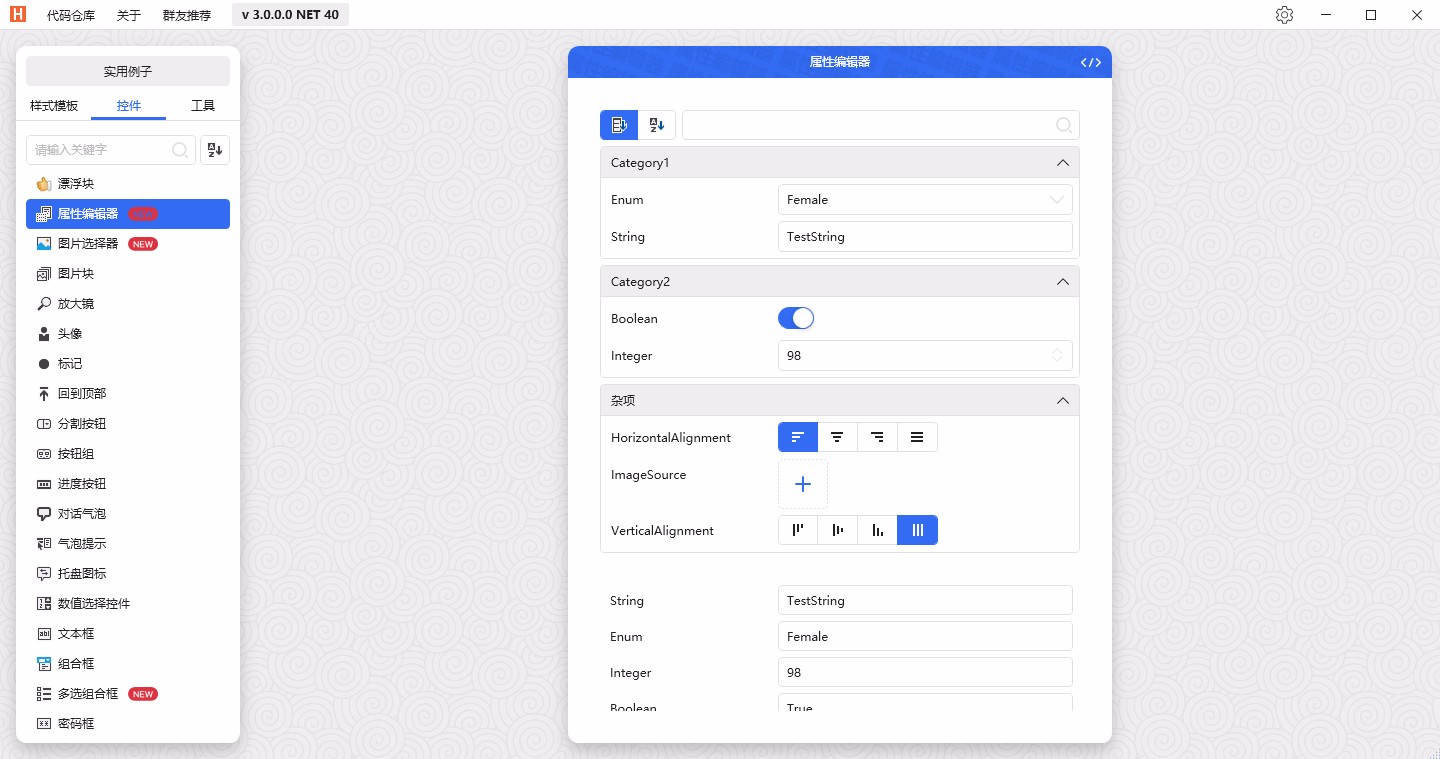1440x759 pixels.
Task: Click the sort icon beside sidebar search box
Action: coord(214,149)
